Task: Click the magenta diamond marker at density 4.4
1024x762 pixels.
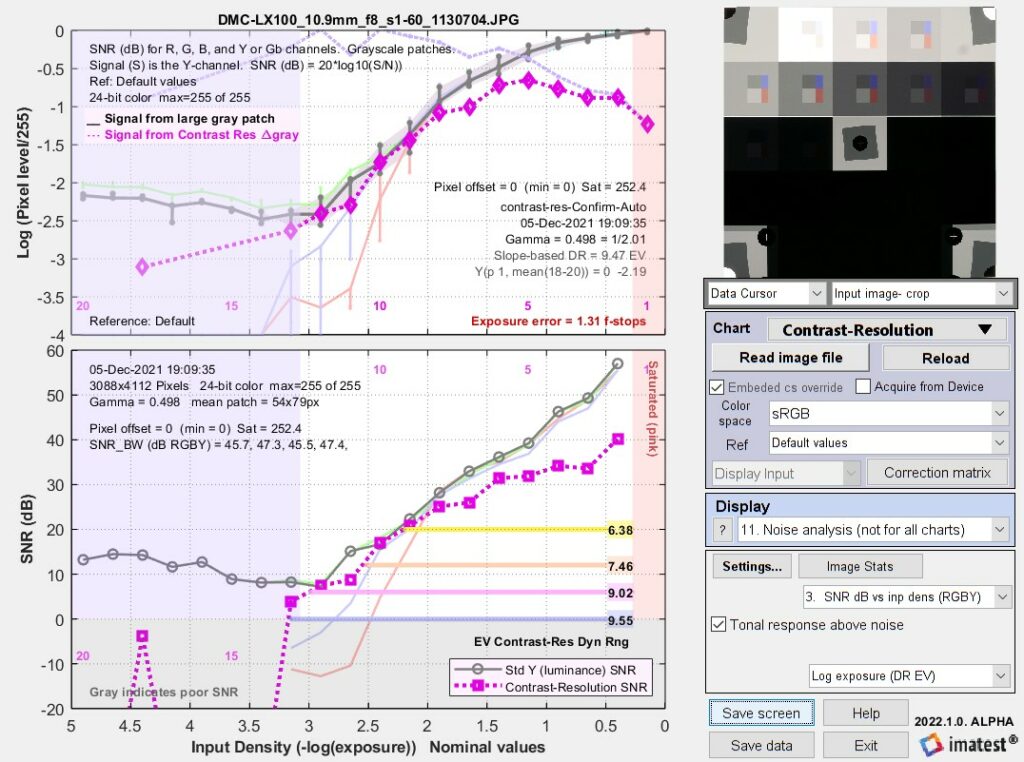Action: (142, 266)
